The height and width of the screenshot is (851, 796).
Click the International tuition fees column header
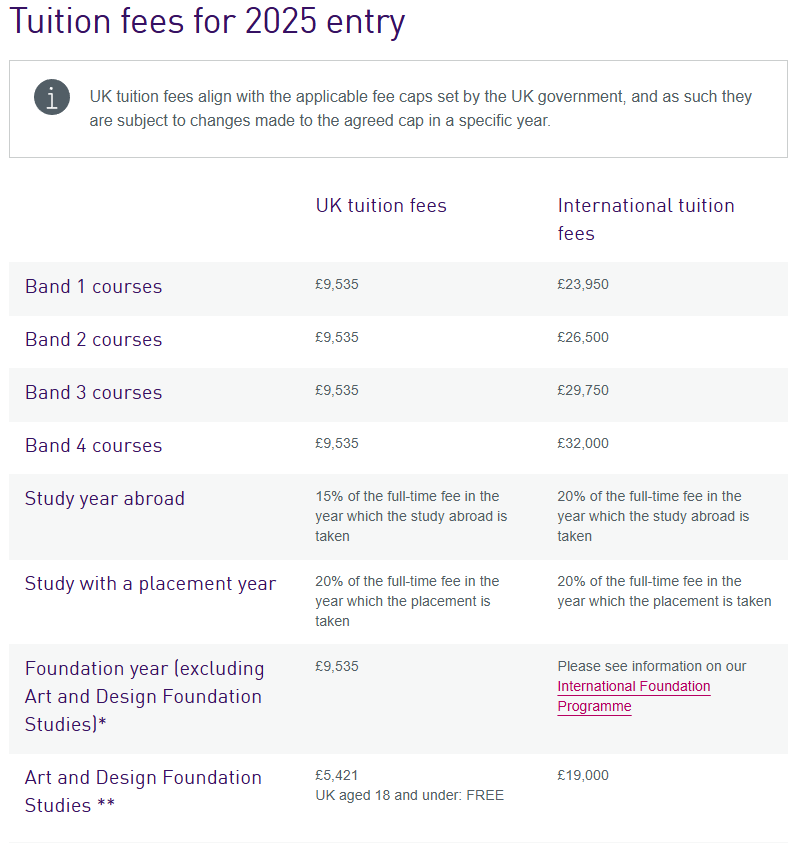(x=645, y=219)
